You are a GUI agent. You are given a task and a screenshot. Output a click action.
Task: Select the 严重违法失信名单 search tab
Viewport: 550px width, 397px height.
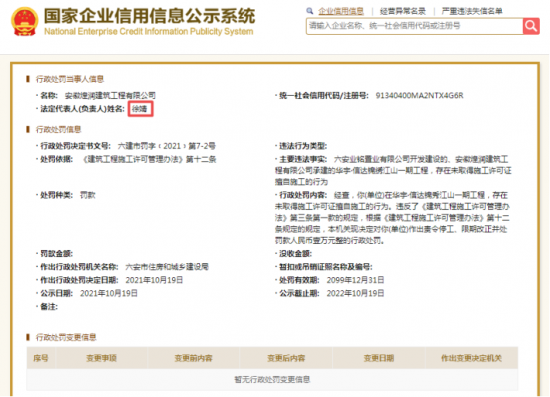pos(472,11)
